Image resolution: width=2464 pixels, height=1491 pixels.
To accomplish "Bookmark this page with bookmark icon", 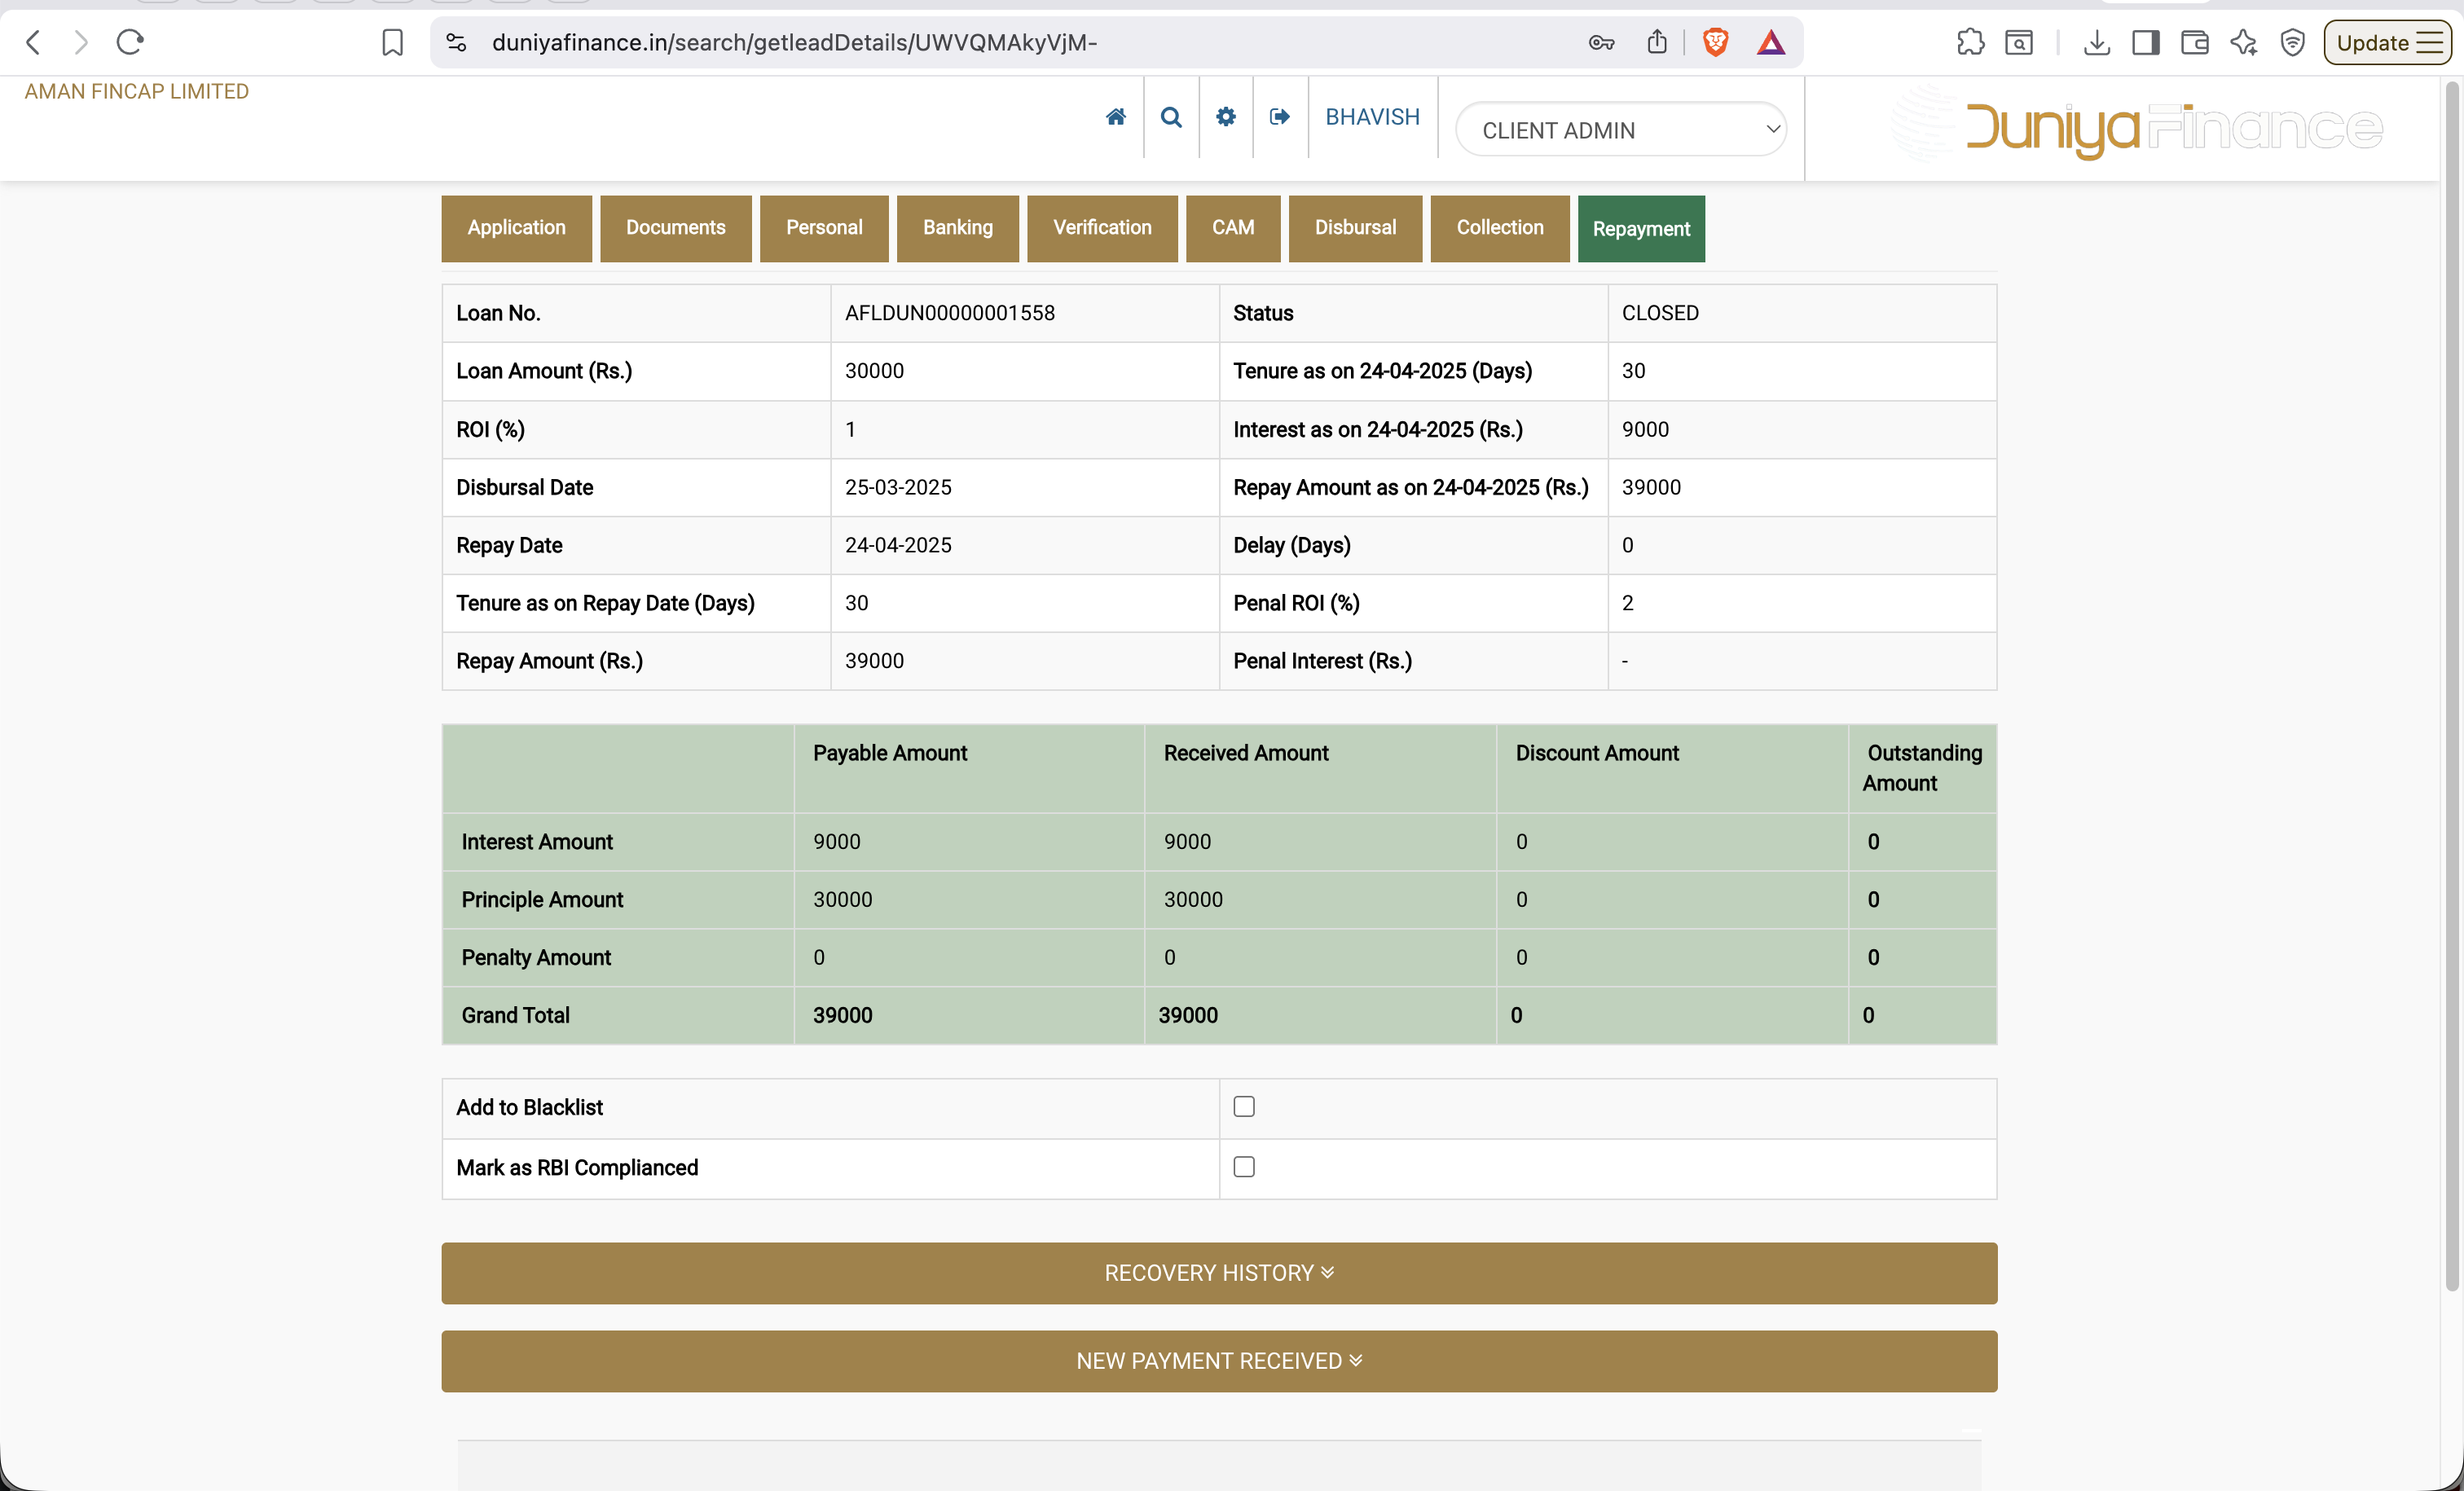I will click(x=393, y=42).
